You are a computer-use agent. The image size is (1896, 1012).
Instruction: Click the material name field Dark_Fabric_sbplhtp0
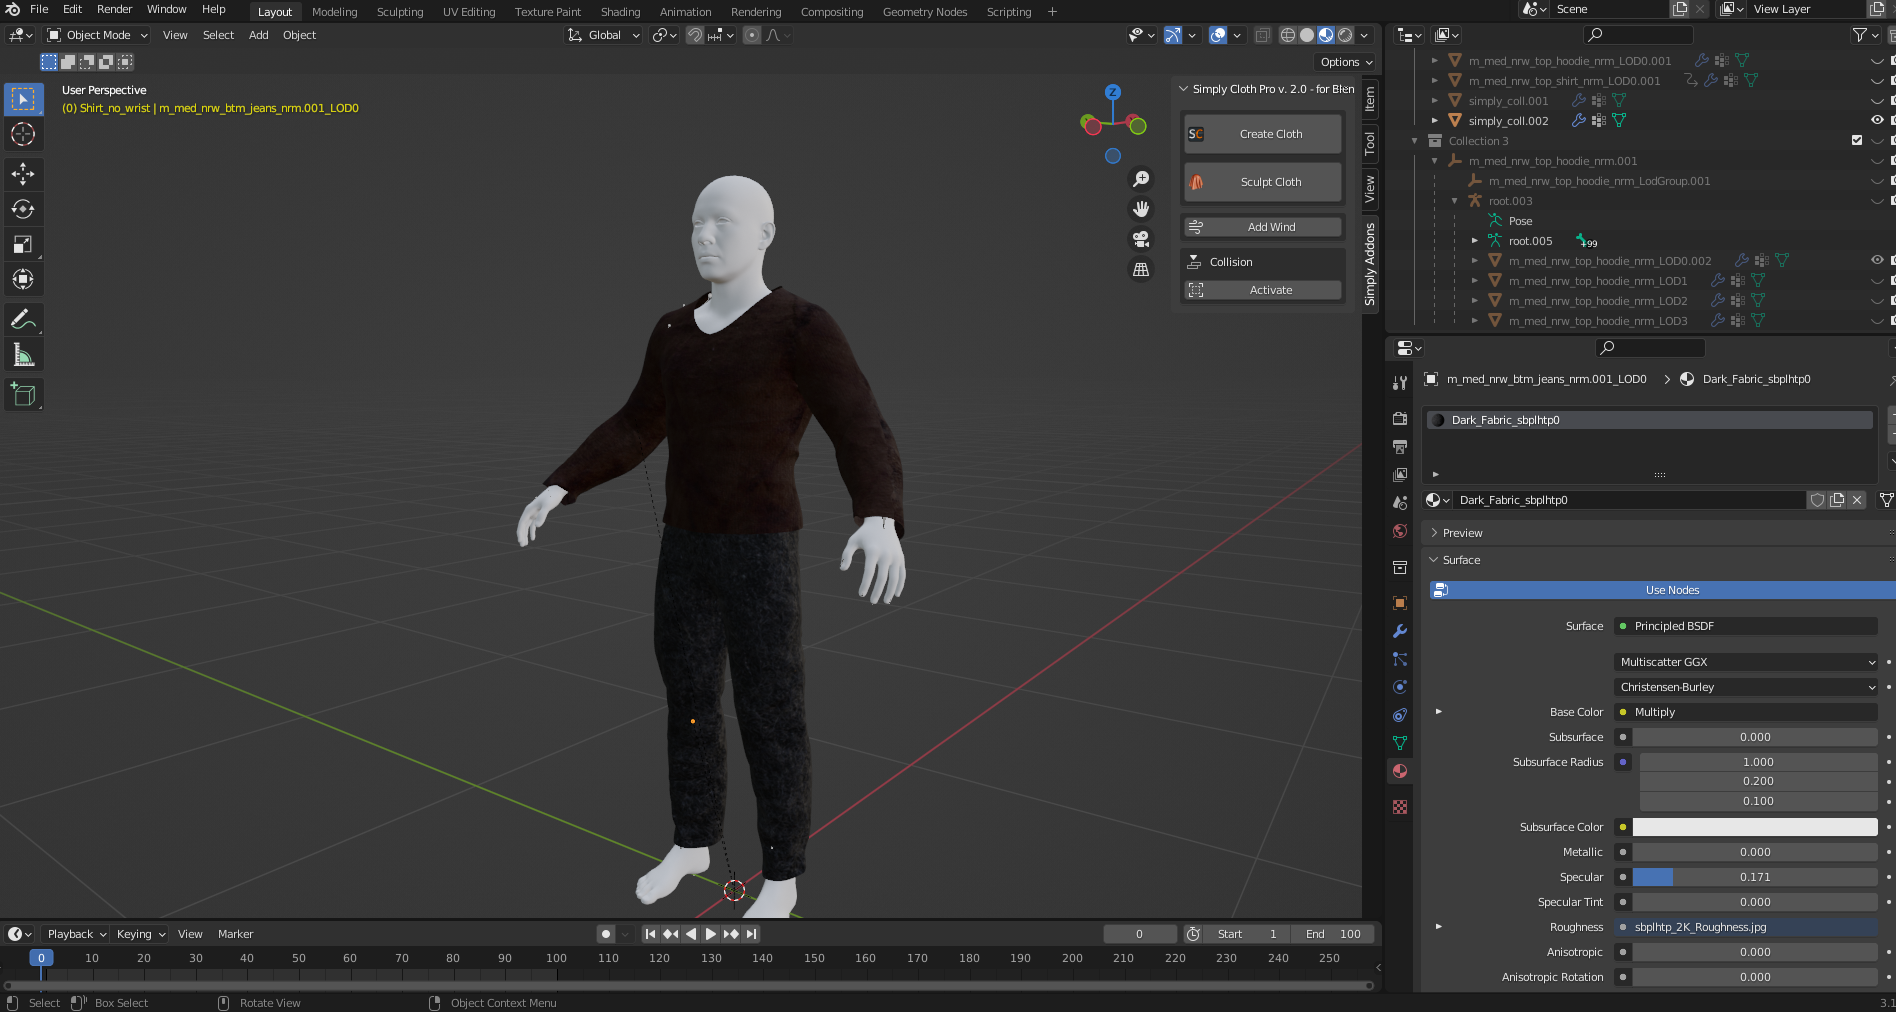click(x=1630, y=500)
